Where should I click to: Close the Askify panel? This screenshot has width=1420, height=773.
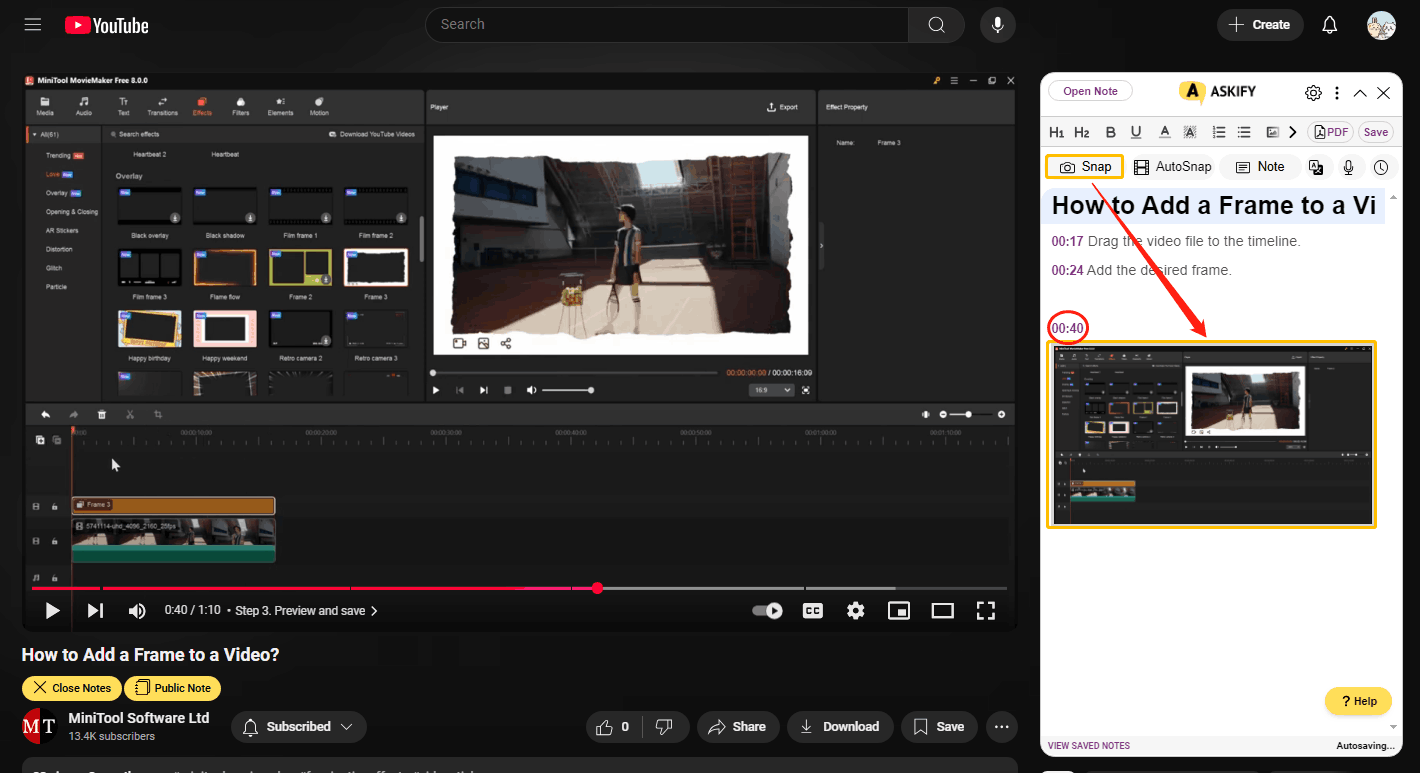[x=1384, y=93]
